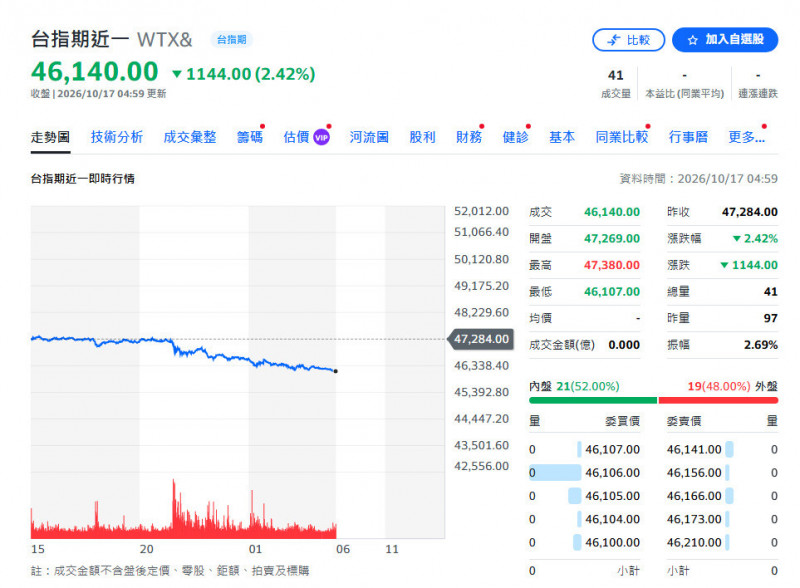Click the 最低 value 46,107.00

(612, 292)
